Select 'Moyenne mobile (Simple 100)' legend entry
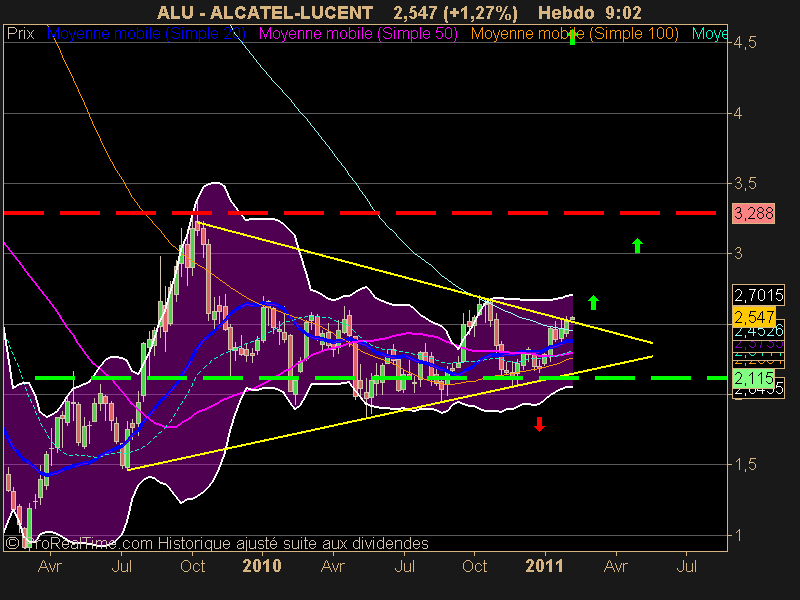 [x=574, y=34]
